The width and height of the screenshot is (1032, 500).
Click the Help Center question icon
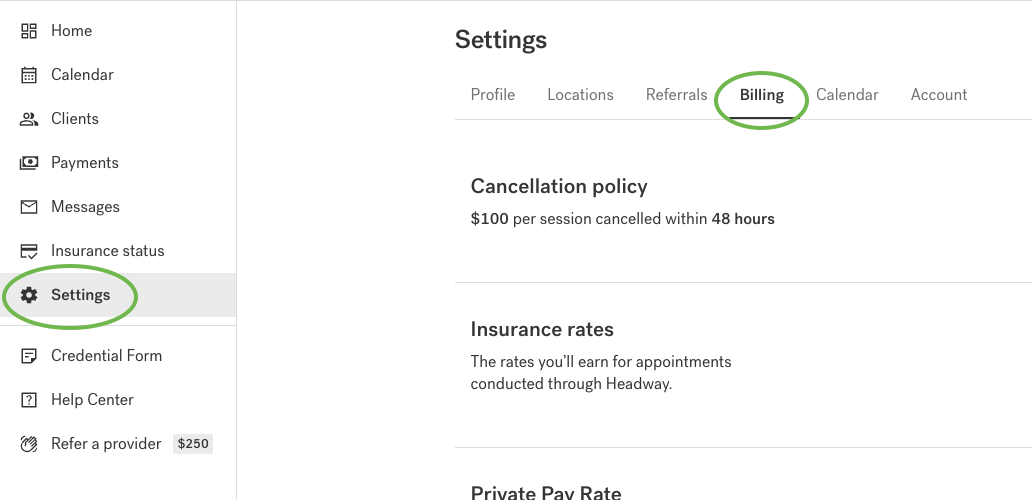point(29,400)
